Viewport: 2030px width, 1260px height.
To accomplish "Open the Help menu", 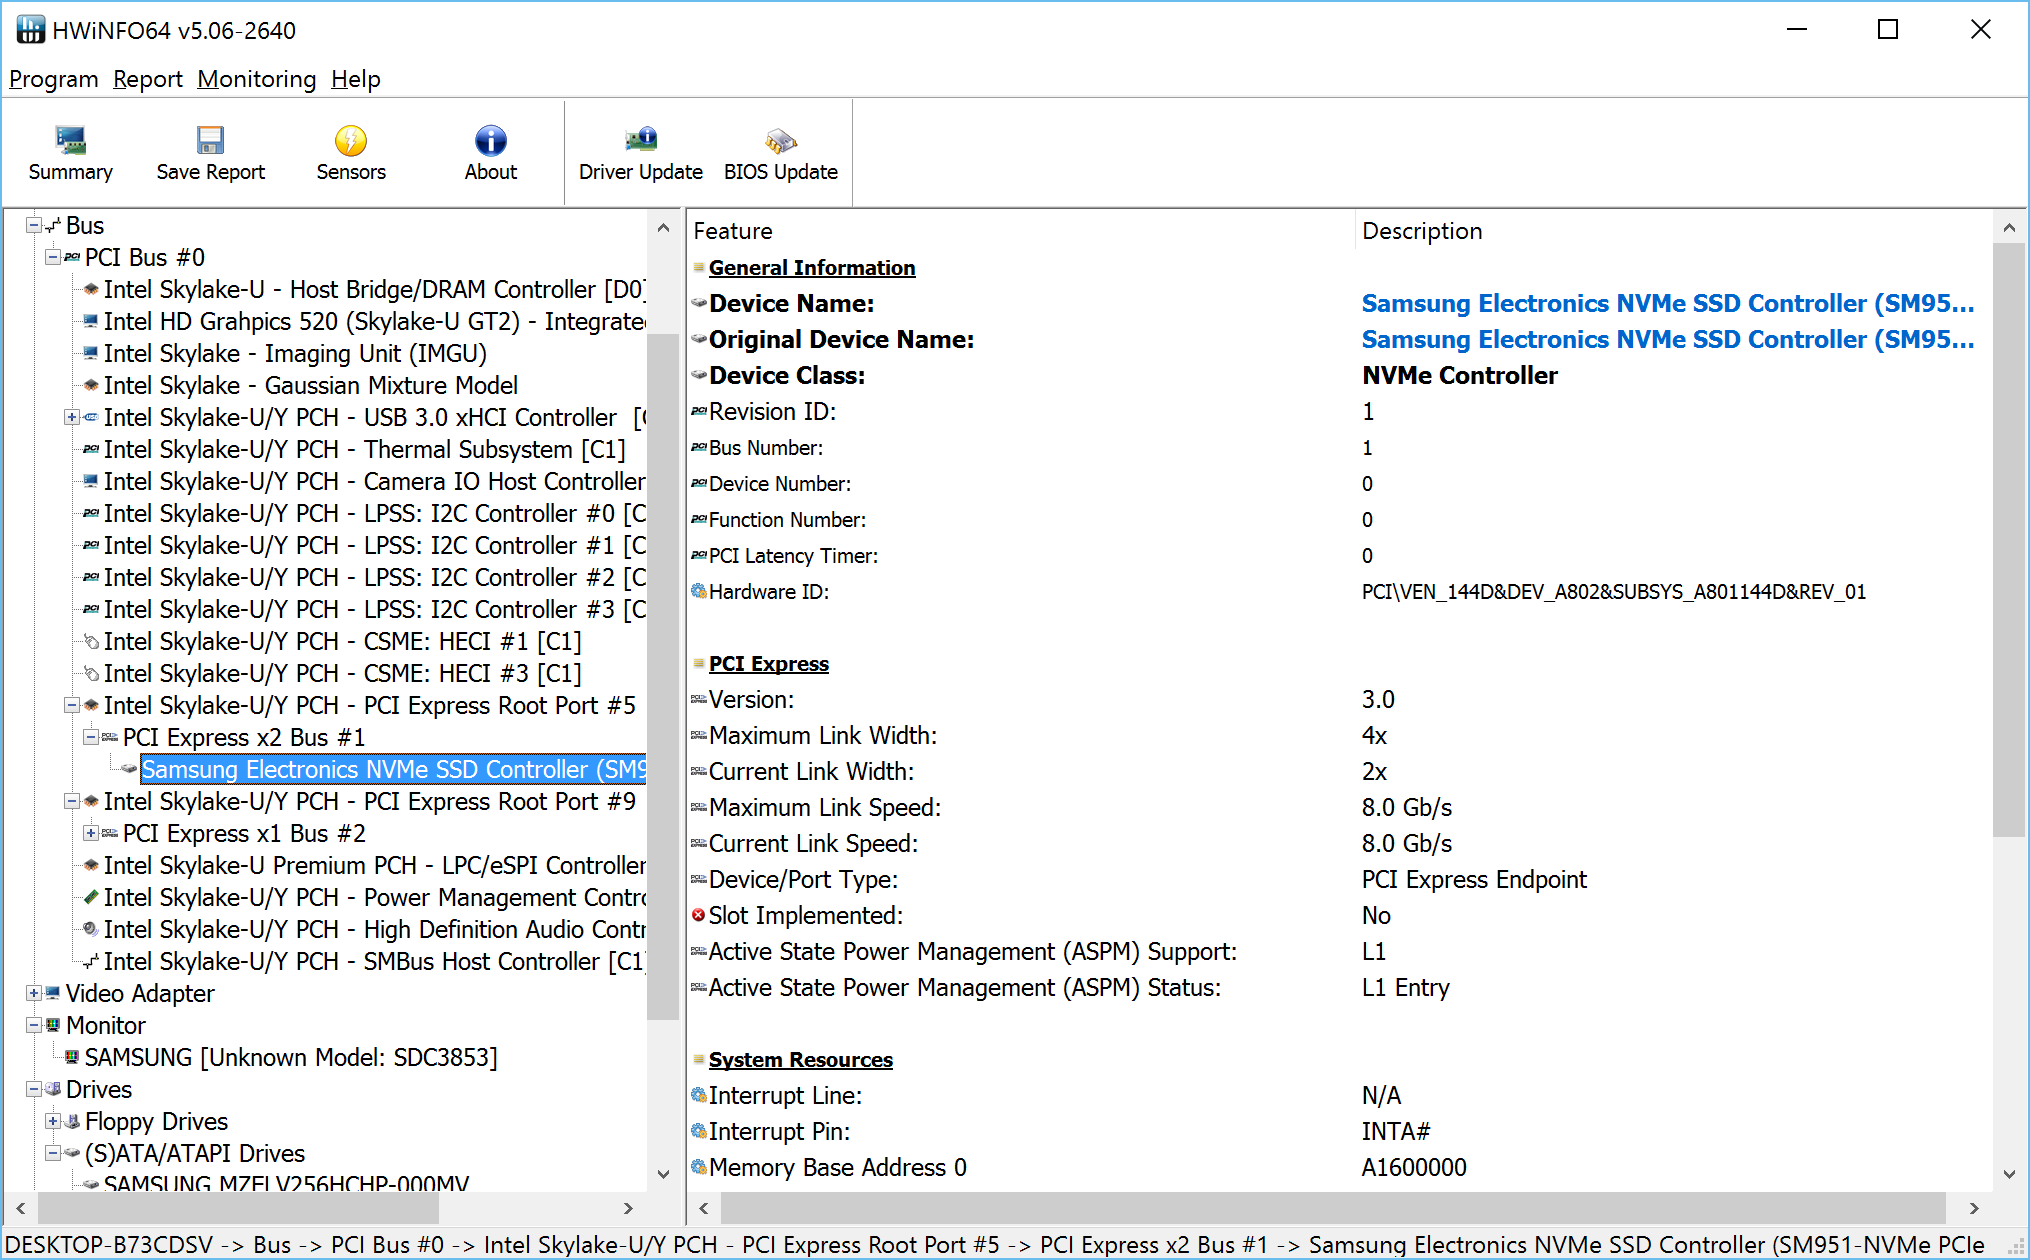I will [356, 79].
